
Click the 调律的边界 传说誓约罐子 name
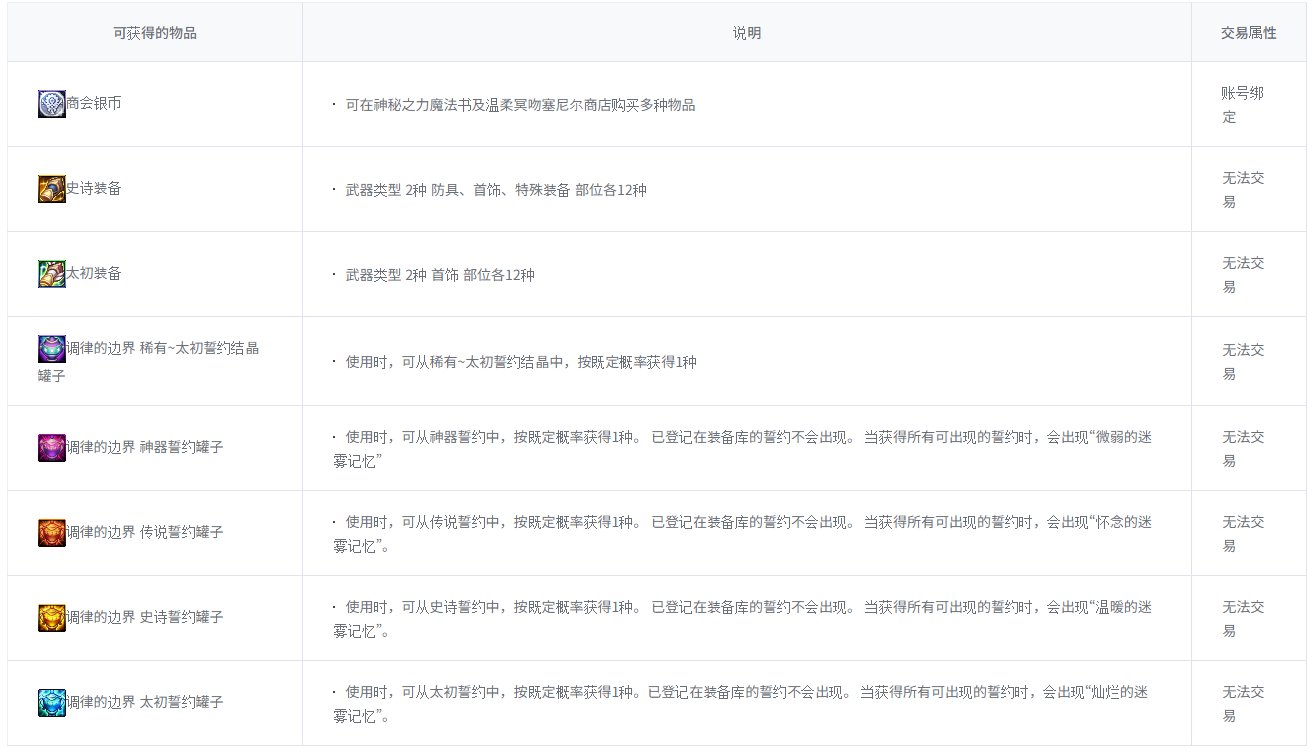click(x=145, y=532)
